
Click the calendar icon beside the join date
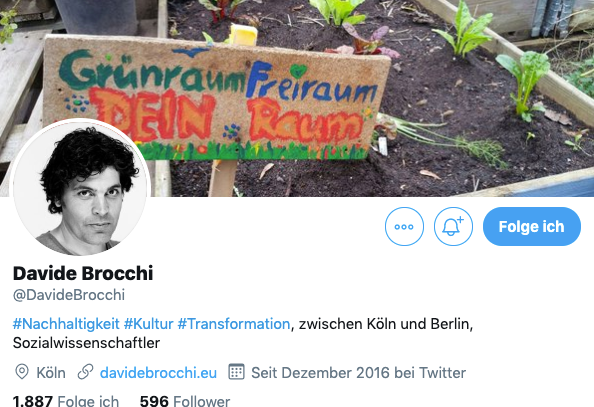tap(237, 372)
